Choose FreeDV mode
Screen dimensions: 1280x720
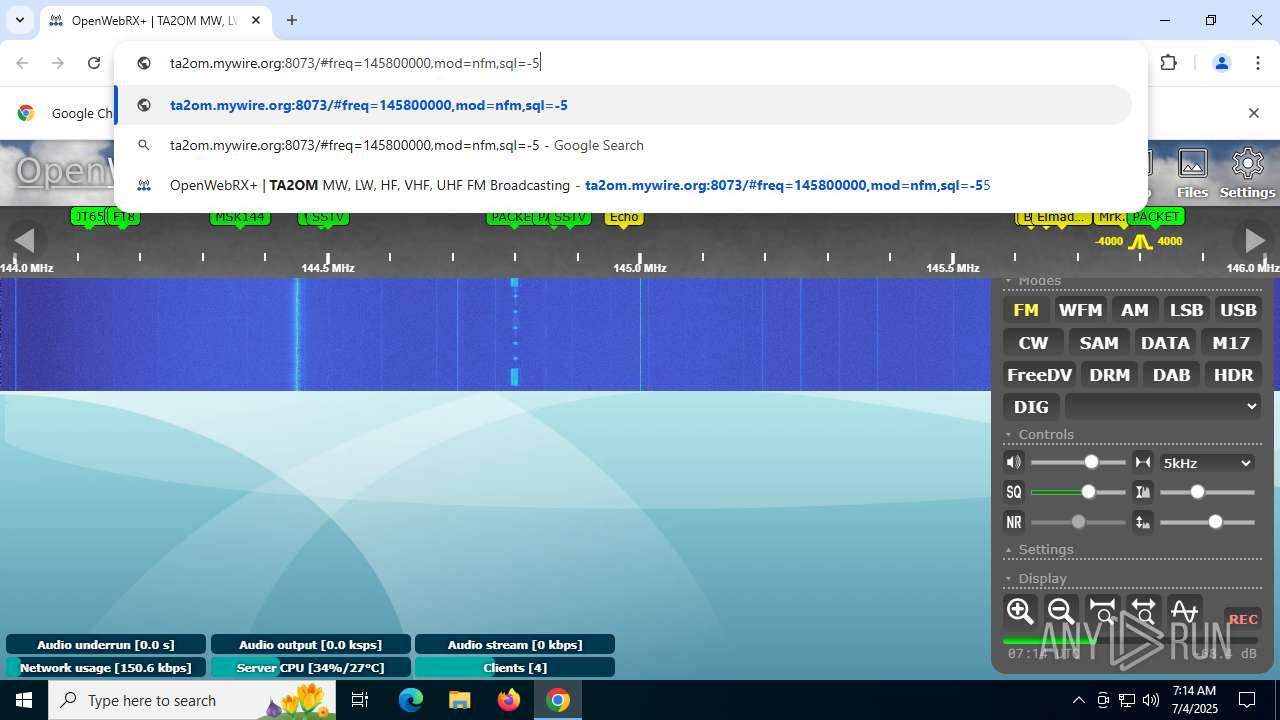click(x=1039, y=375)
